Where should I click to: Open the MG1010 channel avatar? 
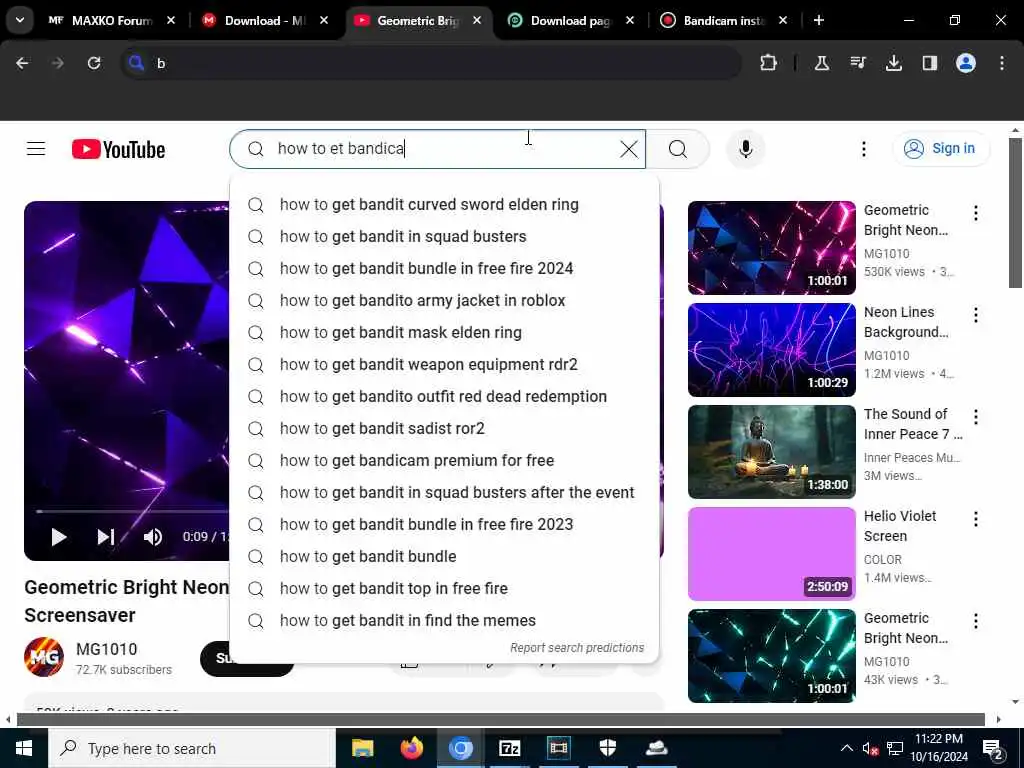click(x=44, y=657)
